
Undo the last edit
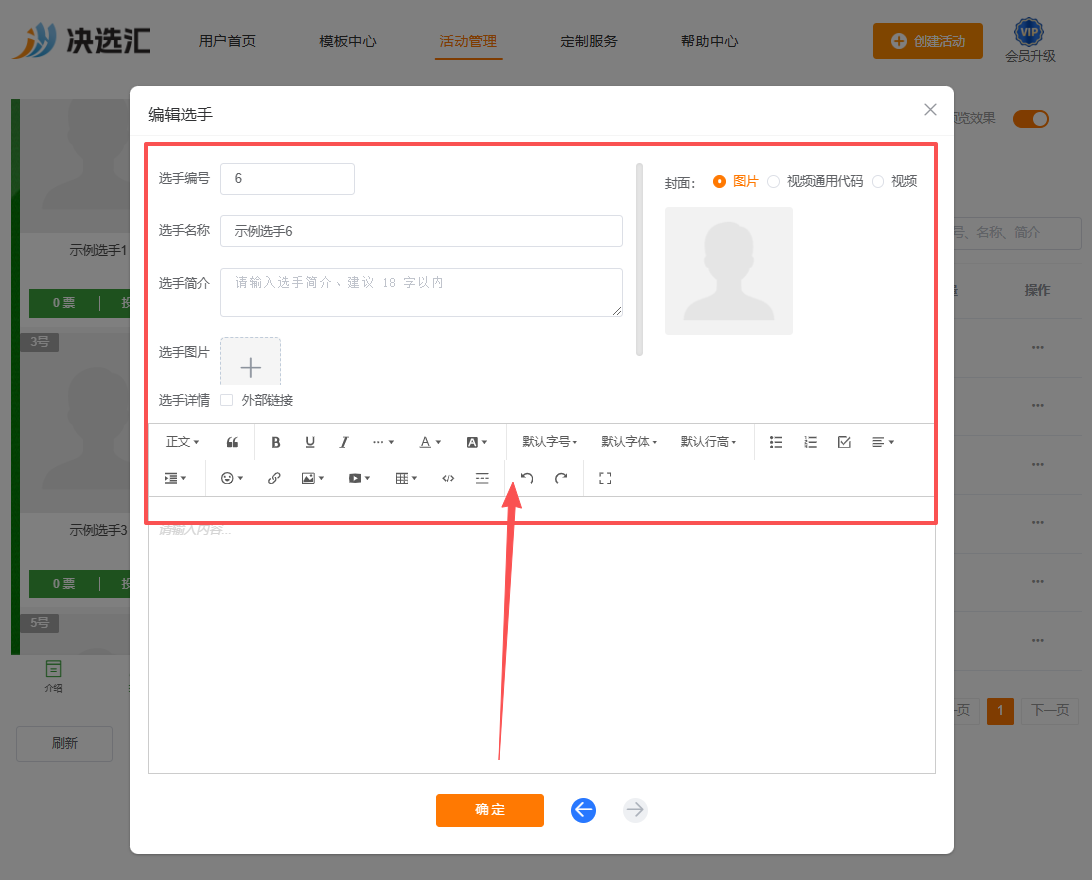(x=527, y=478)
